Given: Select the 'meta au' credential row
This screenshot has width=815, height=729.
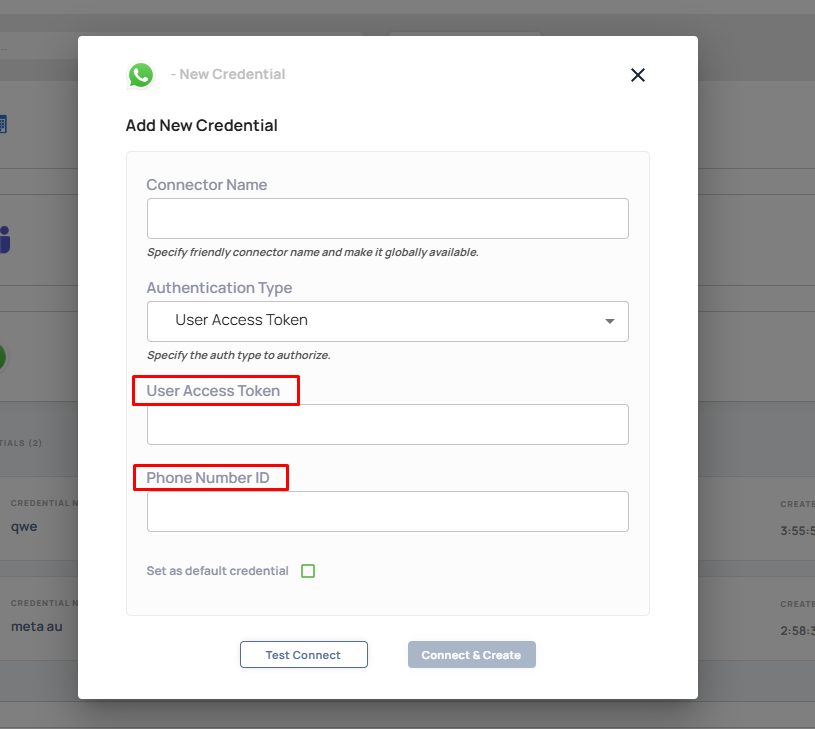Looking at the screenshot, I should pyautogui.click(x=36, y=627).
